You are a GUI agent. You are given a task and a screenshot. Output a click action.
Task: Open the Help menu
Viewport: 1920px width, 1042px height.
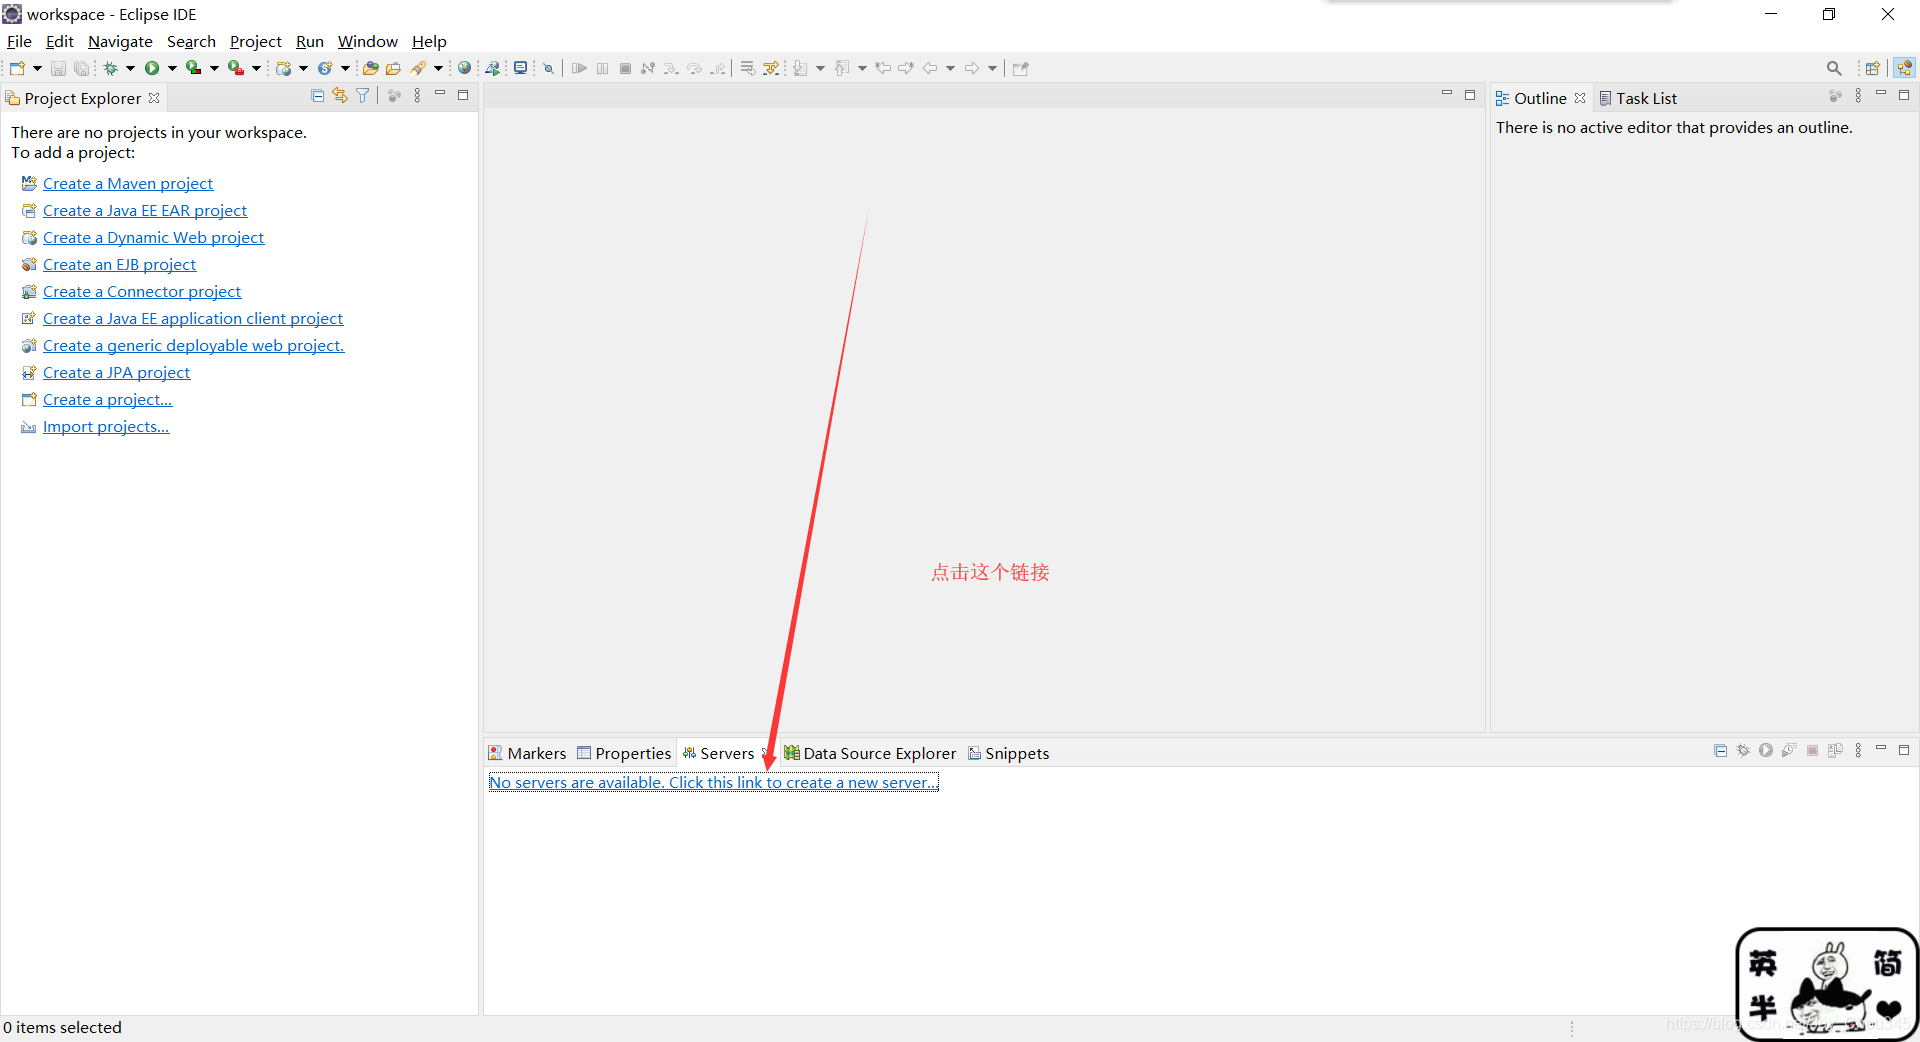click(x=429, y=41)
